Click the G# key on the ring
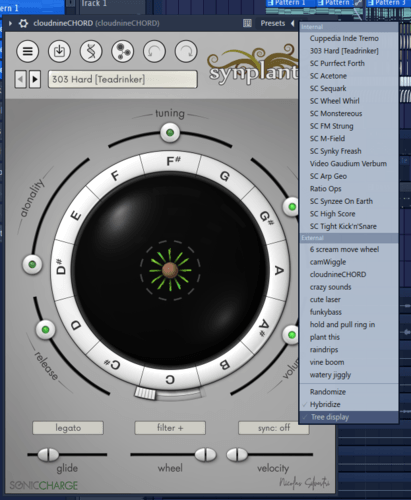This screenshot has width=411, height=500. (266, 217)
